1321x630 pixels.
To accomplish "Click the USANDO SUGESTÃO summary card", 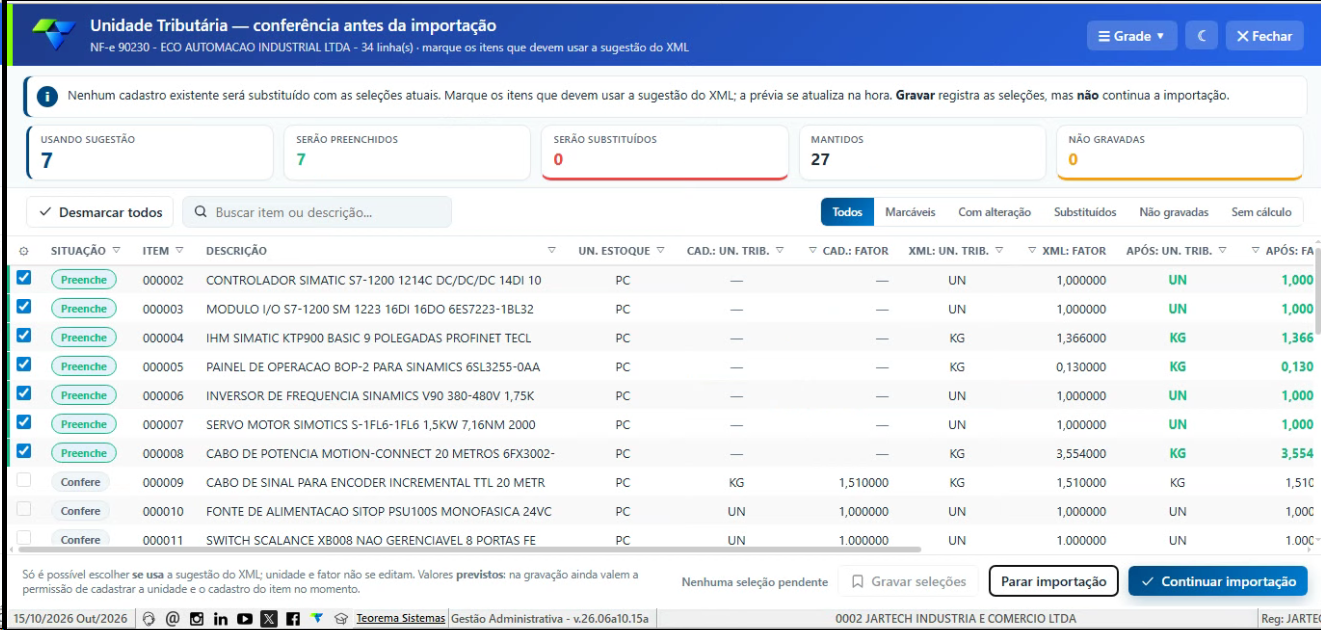I will (150, 153).
